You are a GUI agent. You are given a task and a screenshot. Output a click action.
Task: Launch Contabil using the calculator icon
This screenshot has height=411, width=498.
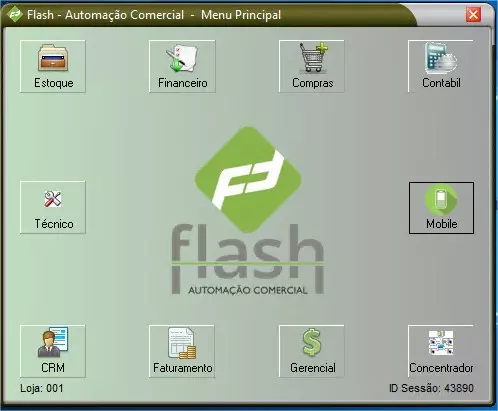[x=441, y=58]
